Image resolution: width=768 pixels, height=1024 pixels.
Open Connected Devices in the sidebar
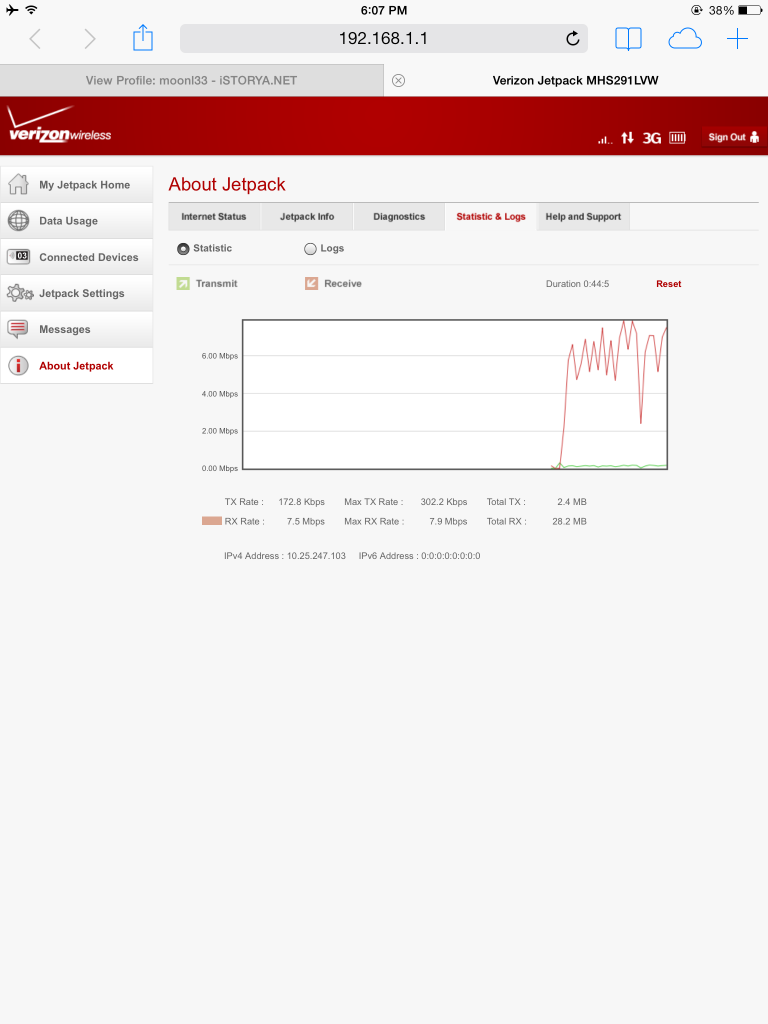click(88, 257)
